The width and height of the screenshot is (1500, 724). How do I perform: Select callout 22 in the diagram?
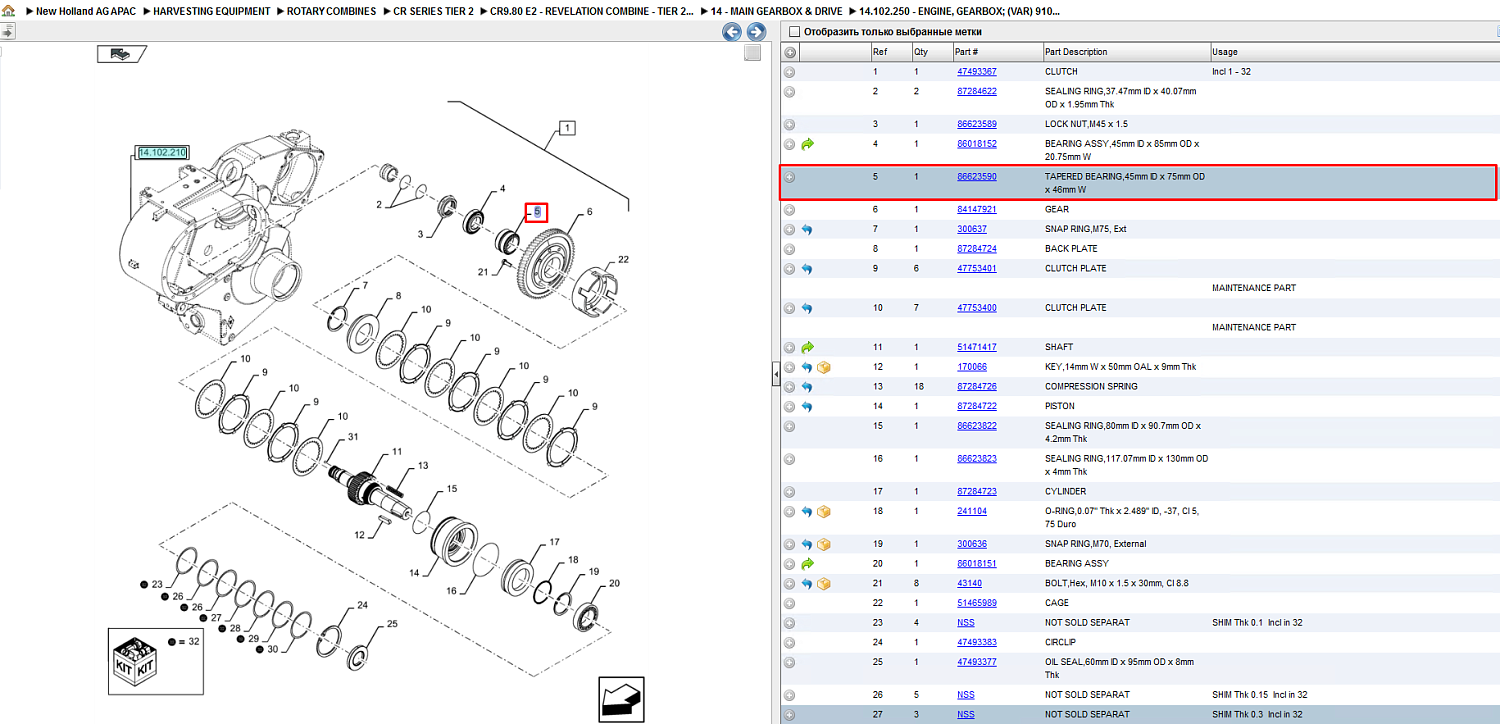[623, 260]
